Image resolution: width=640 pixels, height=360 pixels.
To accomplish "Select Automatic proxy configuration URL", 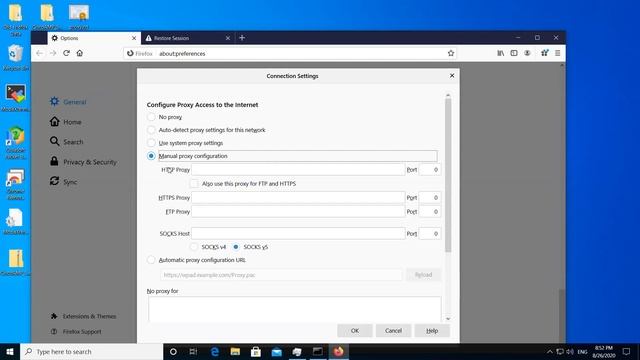I will click(x=151, y=260).
